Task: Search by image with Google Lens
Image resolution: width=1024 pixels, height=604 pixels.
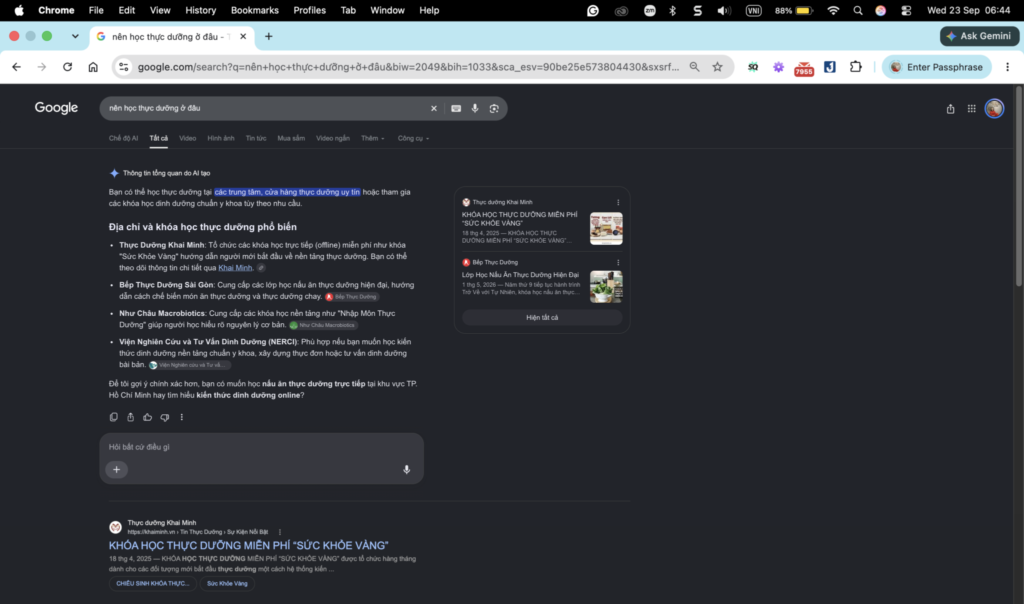Action: (494, 108)
